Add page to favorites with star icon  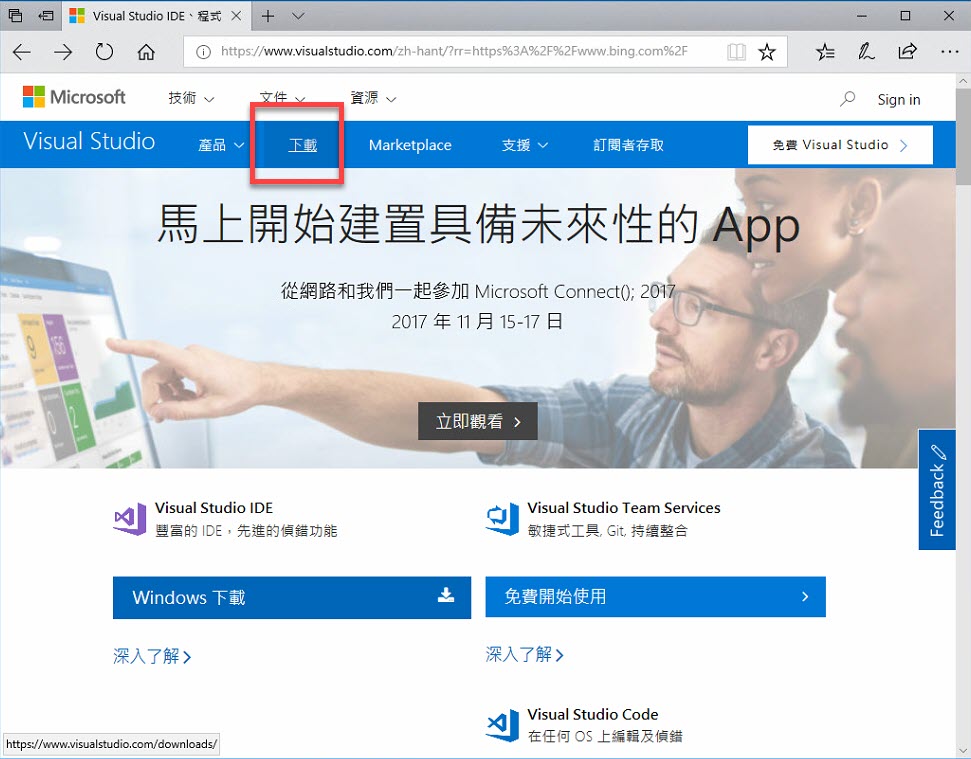[x=767, y=52]
